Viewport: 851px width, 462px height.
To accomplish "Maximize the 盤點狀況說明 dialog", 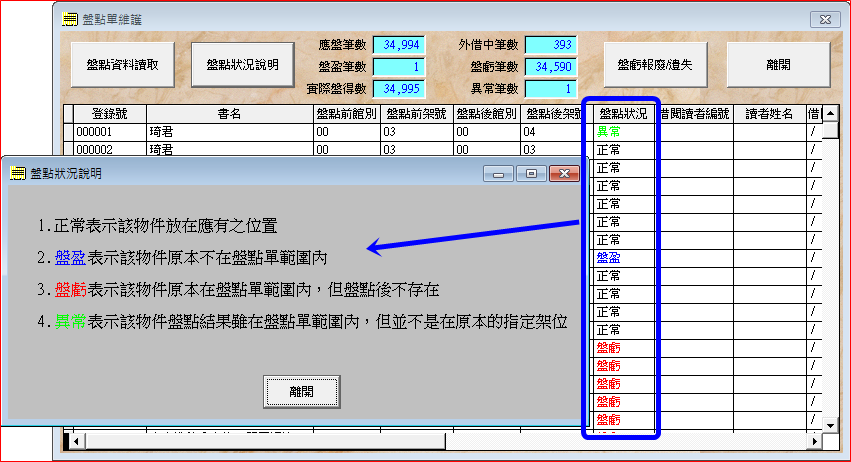I will click(x=531, y=174).
